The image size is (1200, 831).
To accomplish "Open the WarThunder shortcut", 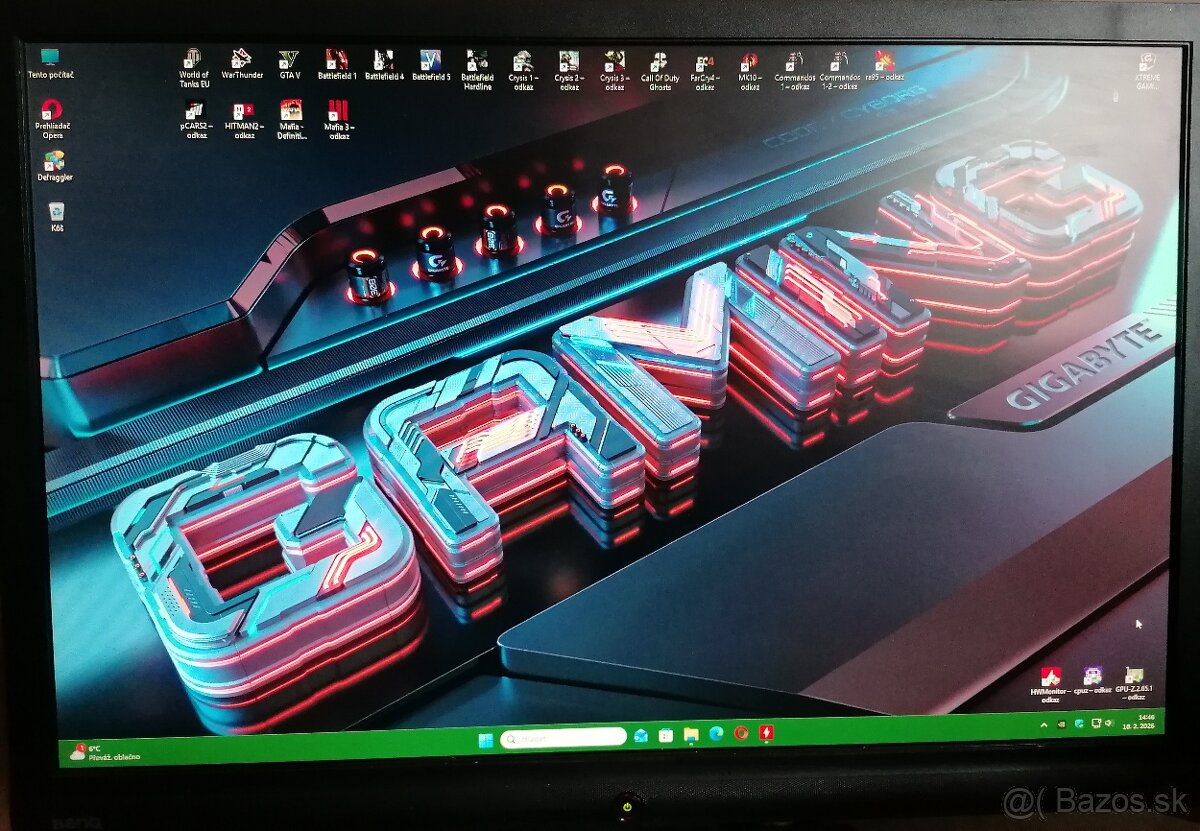I will [244, 60].
